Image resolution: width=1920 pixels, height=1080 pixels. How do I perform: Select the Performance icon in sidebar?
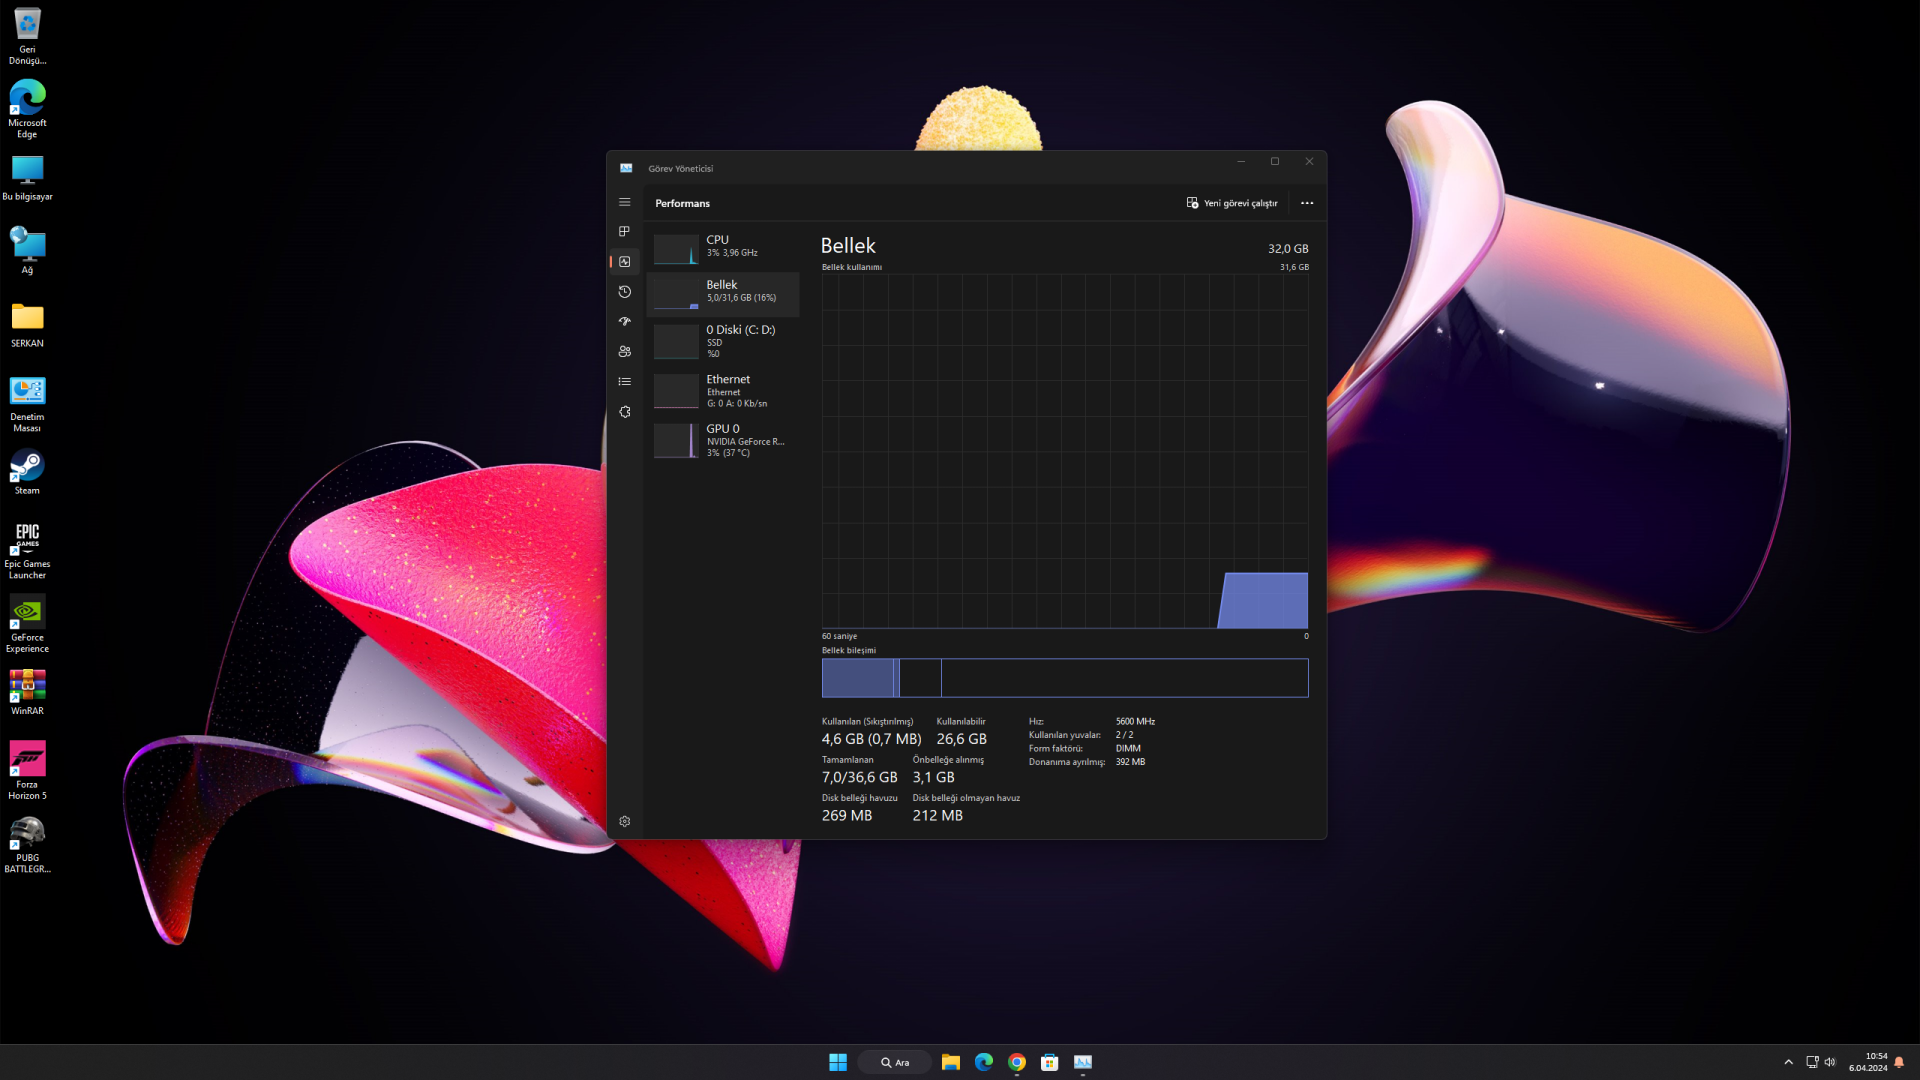(x=624, y=262)
